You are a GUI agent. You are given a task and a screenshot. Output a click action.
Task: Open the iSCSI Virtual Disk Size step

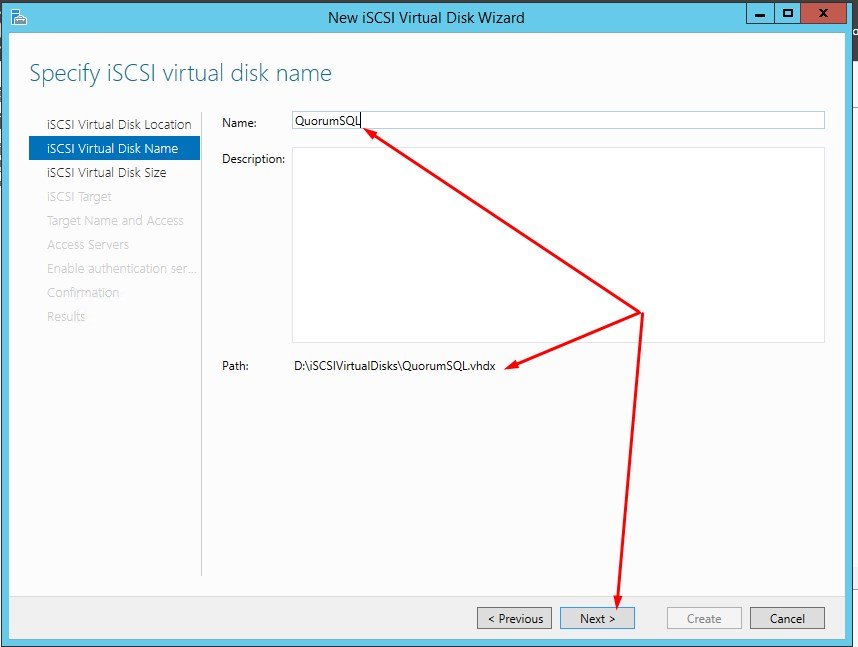pos(106,173)
